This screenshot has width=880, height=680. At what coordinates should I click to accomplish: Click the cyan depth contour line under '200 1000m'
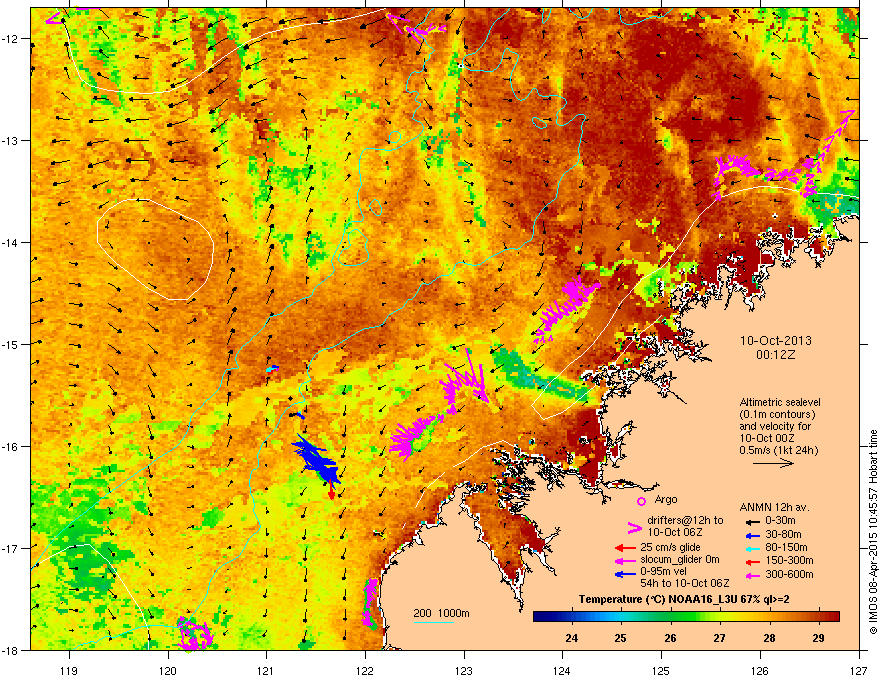pyautogui.click(x=433, y=622)
